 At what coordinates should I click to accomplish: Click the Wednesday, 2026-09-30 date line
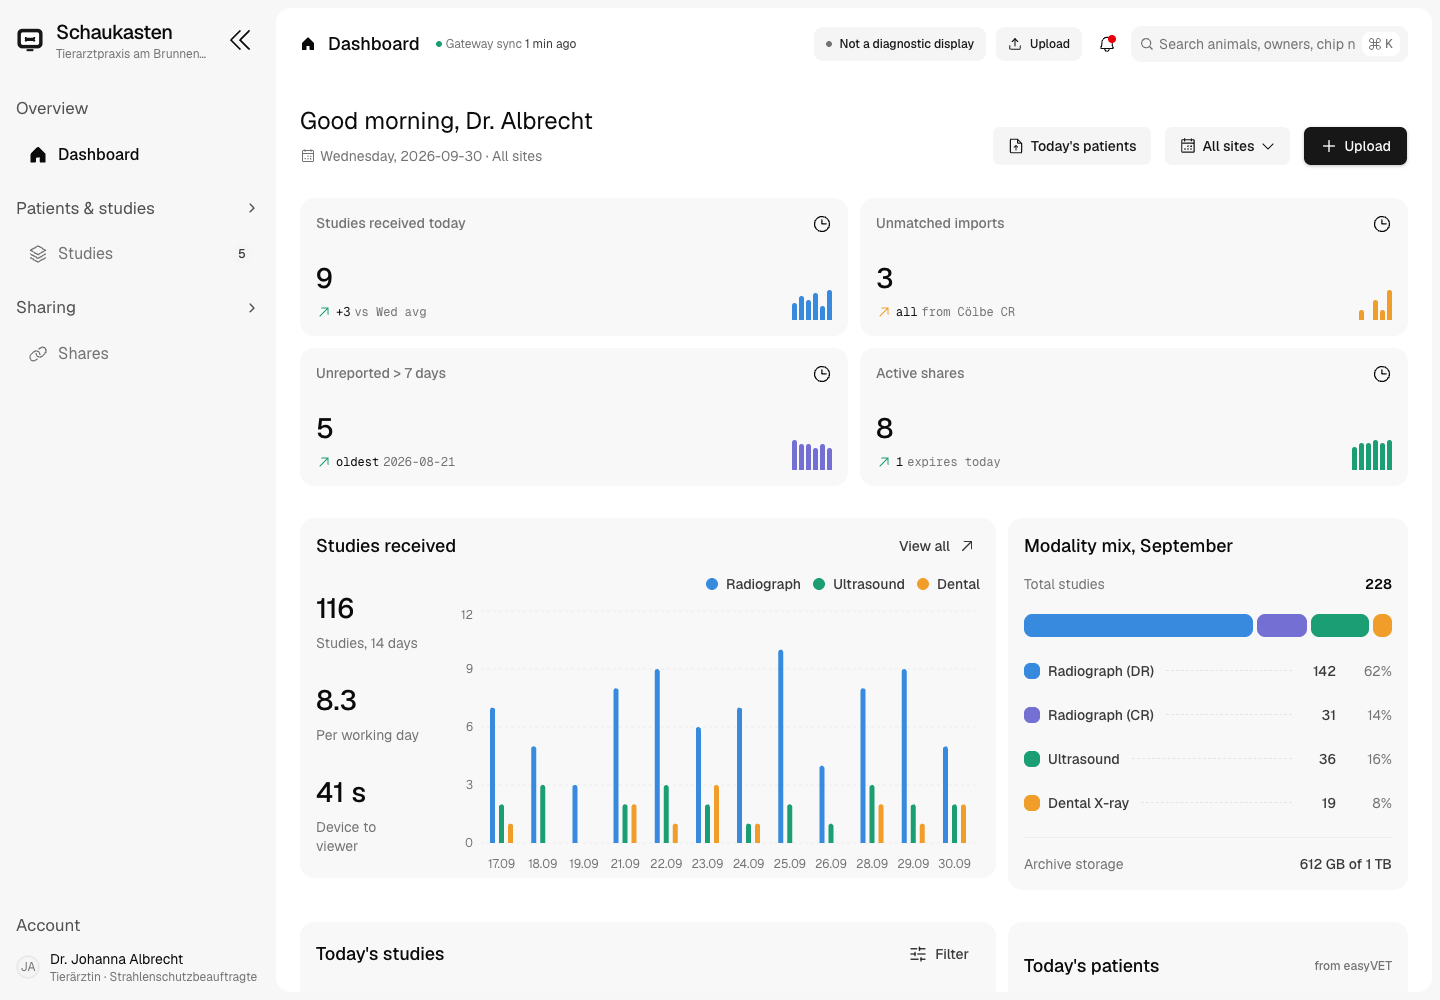pyautogui.click(x=422, y=156)
